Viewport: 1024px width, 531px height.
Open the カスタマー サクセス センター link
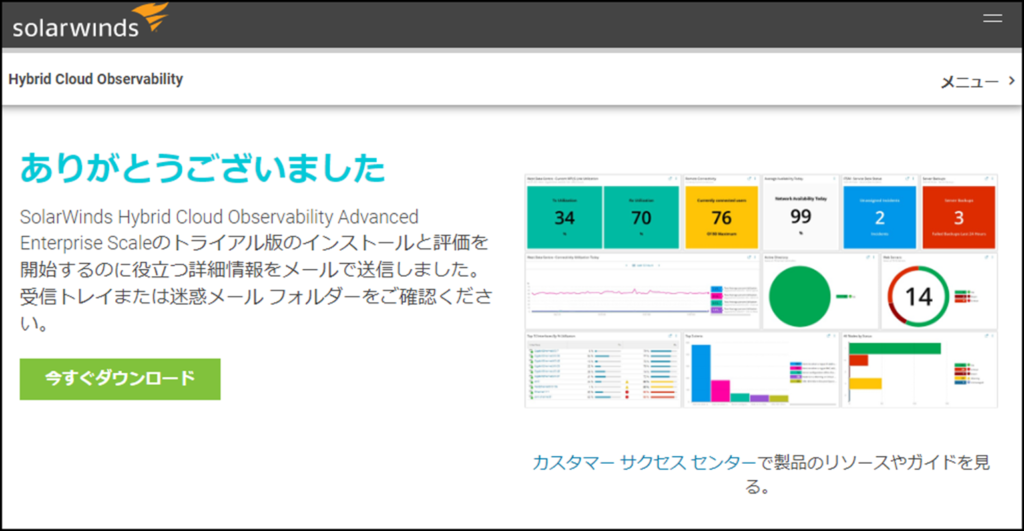coord(644,462)
